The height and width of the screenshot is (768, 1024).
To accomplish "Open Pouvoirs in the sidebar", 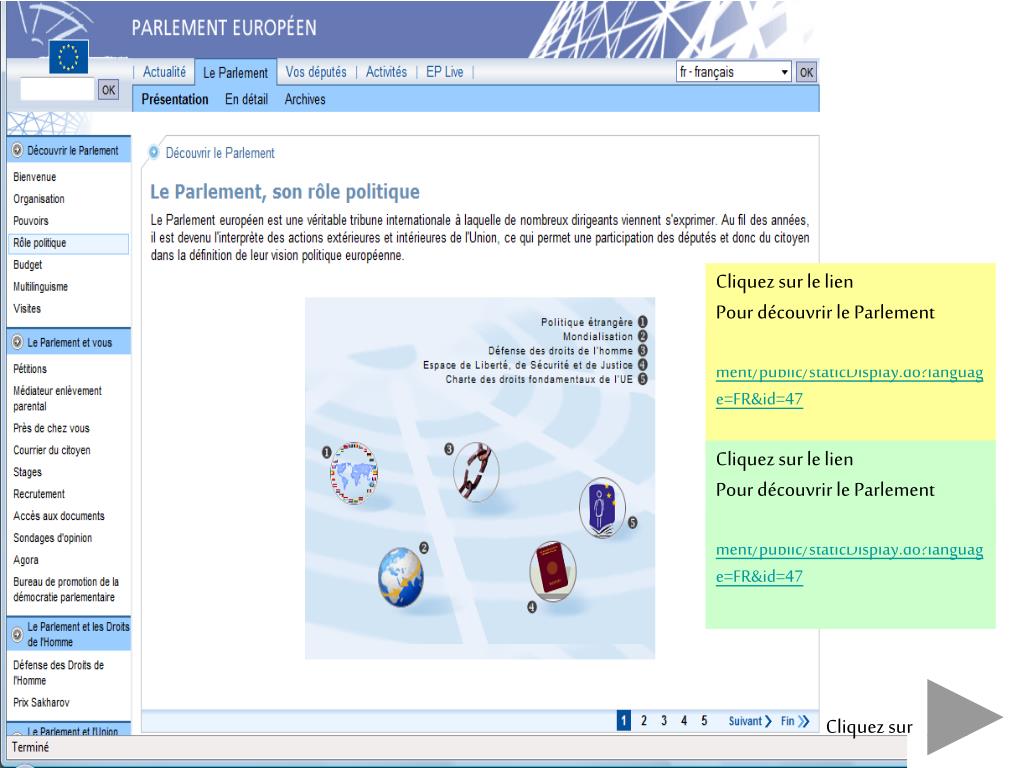I will 31,221.
